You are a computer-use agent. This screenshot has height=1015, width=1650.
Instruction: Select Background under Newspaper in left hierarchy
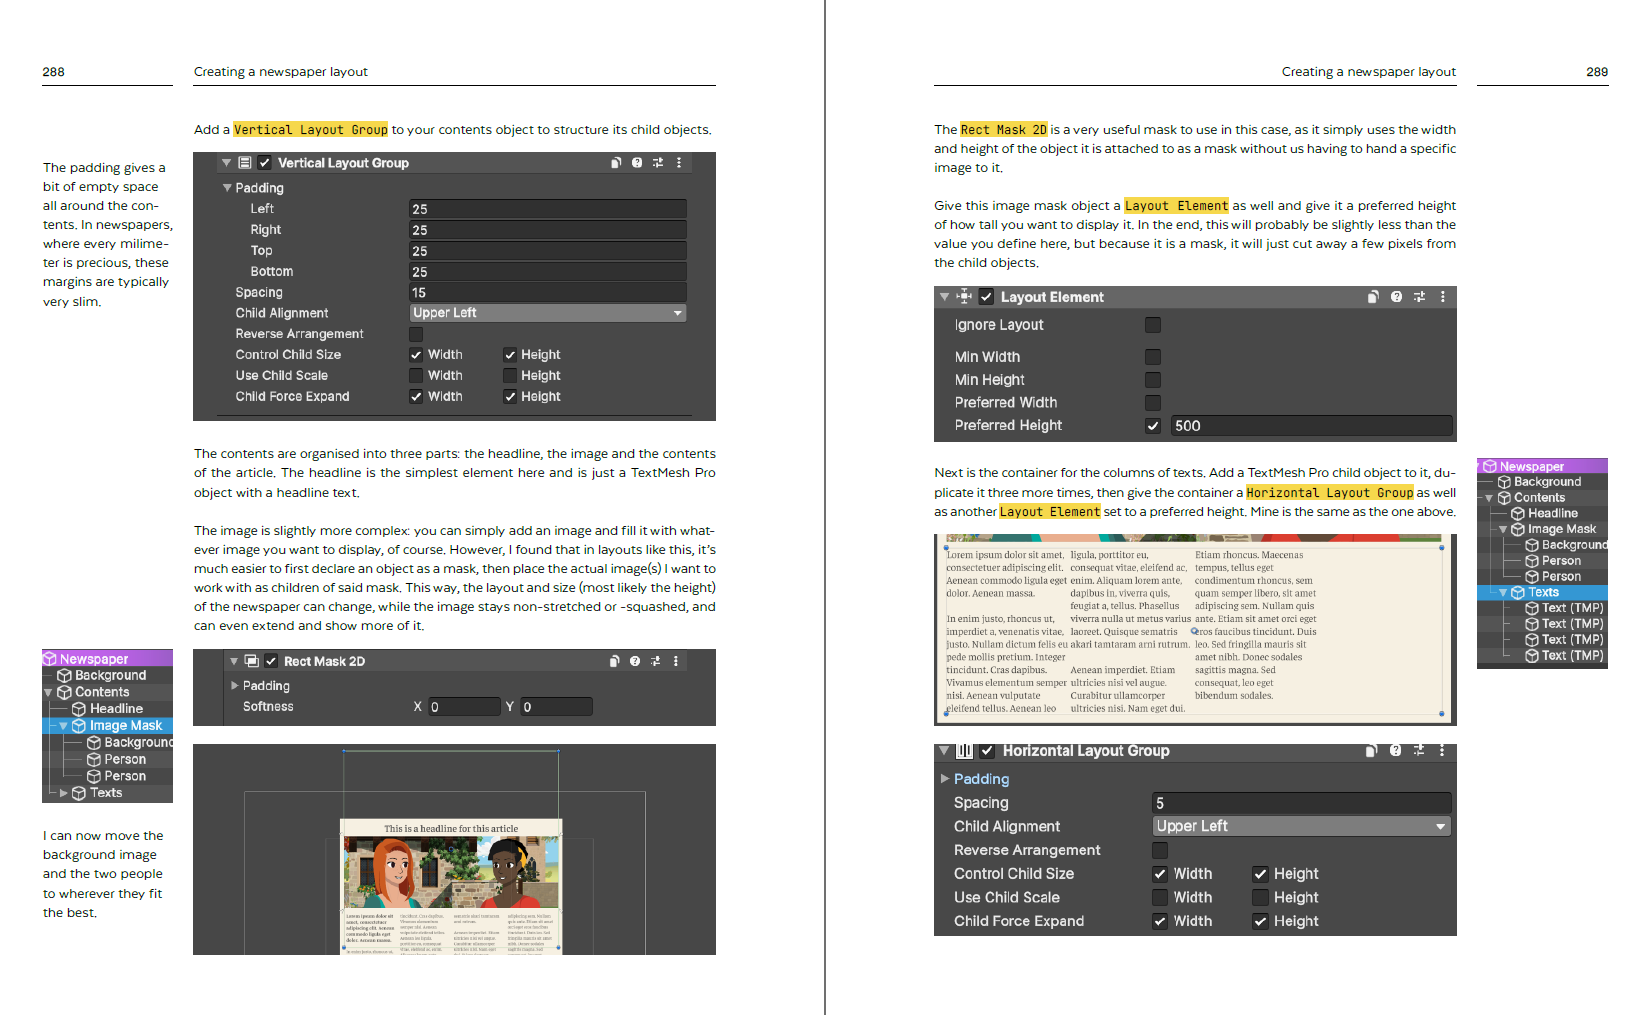108,676
